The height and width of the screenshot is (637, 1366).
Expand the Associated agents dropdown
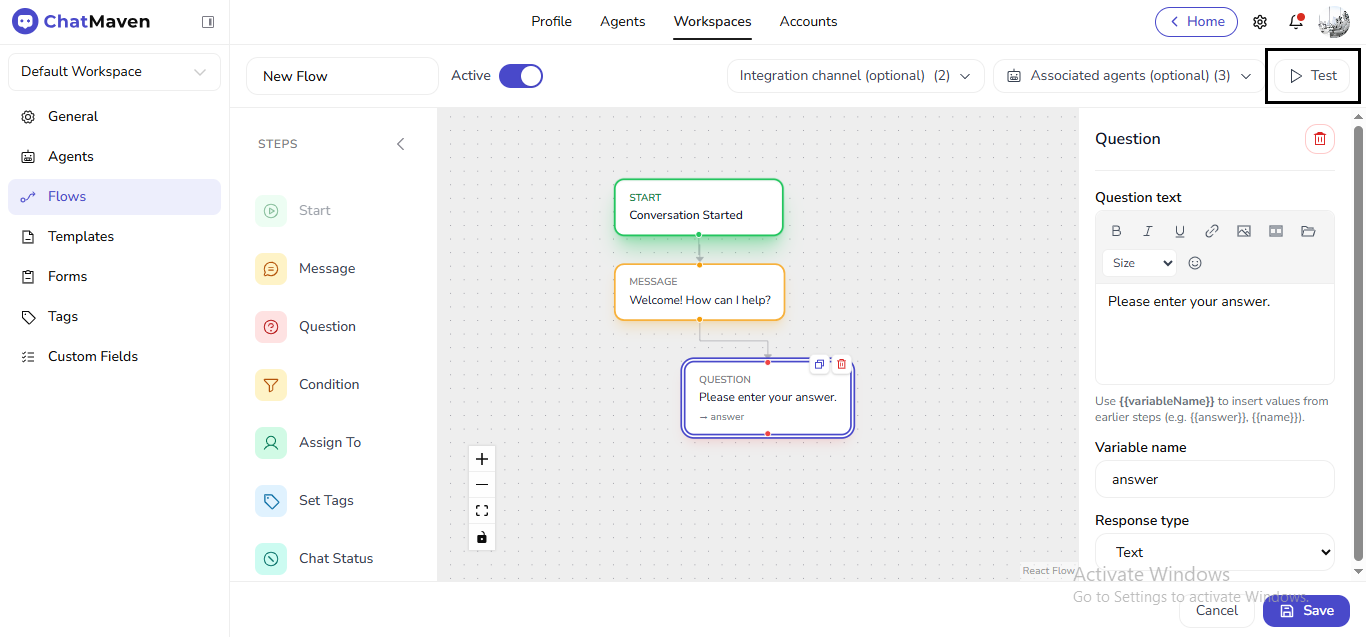(x=1128, y=75)
